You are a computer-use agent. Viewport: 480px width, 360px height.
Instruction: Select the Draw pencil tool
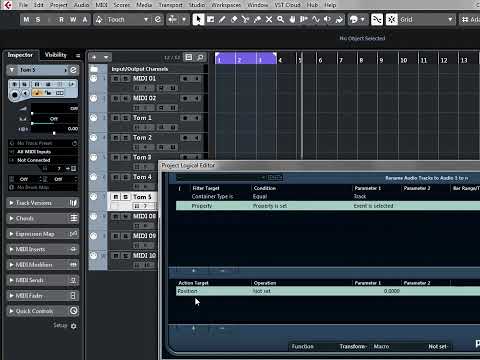coord(222,19)
